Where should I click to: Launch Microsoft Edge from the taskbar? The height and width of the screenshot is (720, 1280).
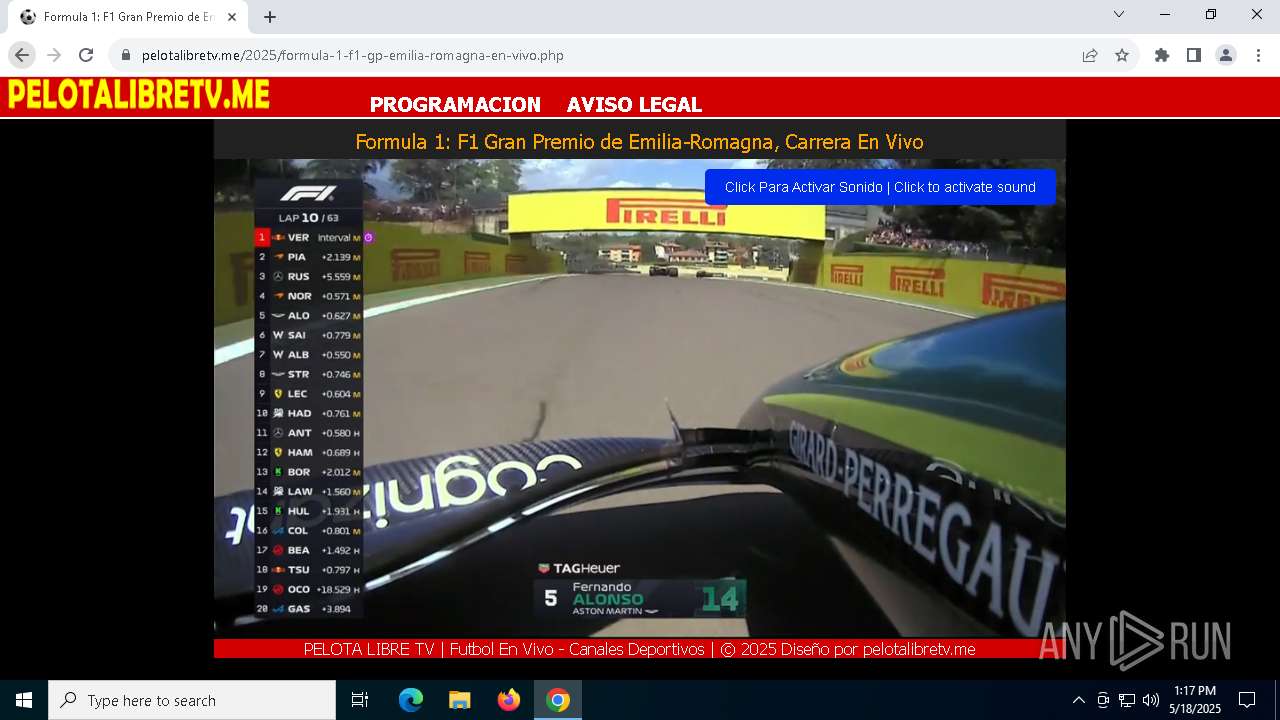click(x=411, y=700)
